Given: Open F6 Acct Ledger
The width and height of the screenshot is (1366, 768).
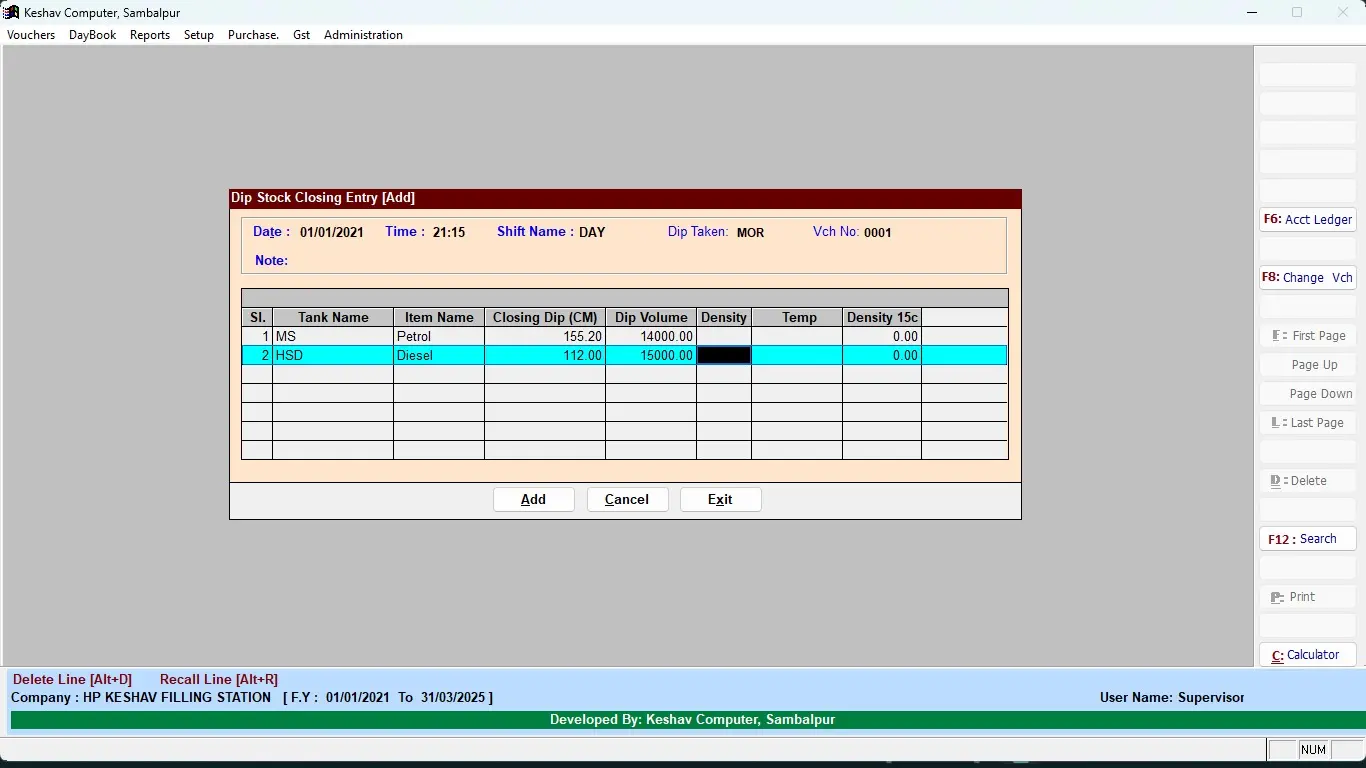Looking at the screenshot, I should (1308, 219).
